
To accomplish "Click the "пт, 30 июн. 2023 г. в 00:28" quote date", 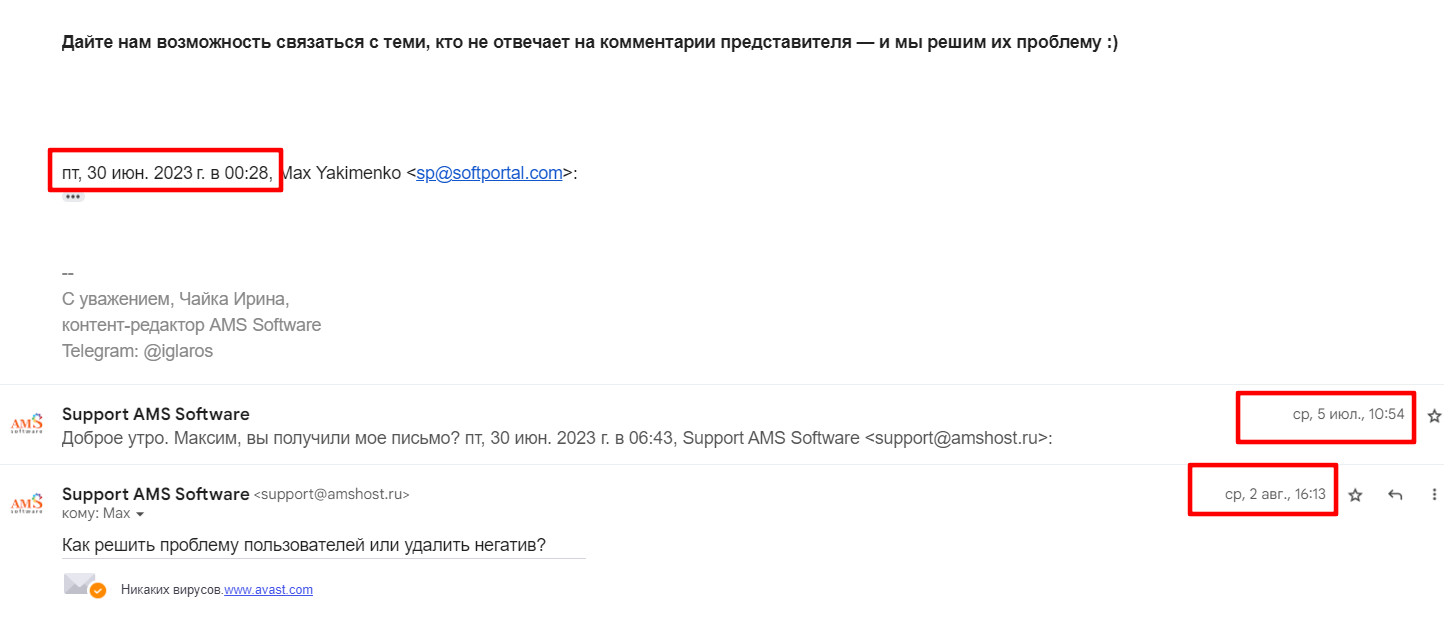I will (x=167, y=173).
